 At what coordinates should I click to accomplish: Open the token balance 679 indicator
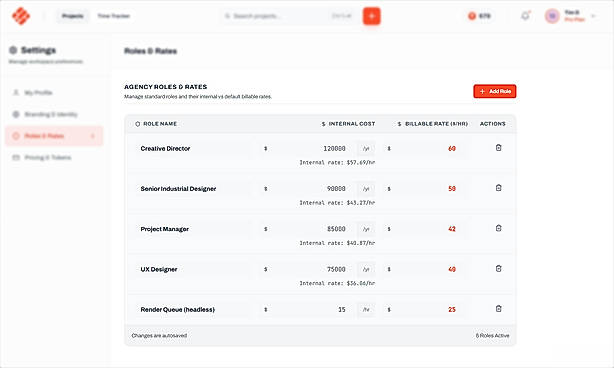point(479,16)
